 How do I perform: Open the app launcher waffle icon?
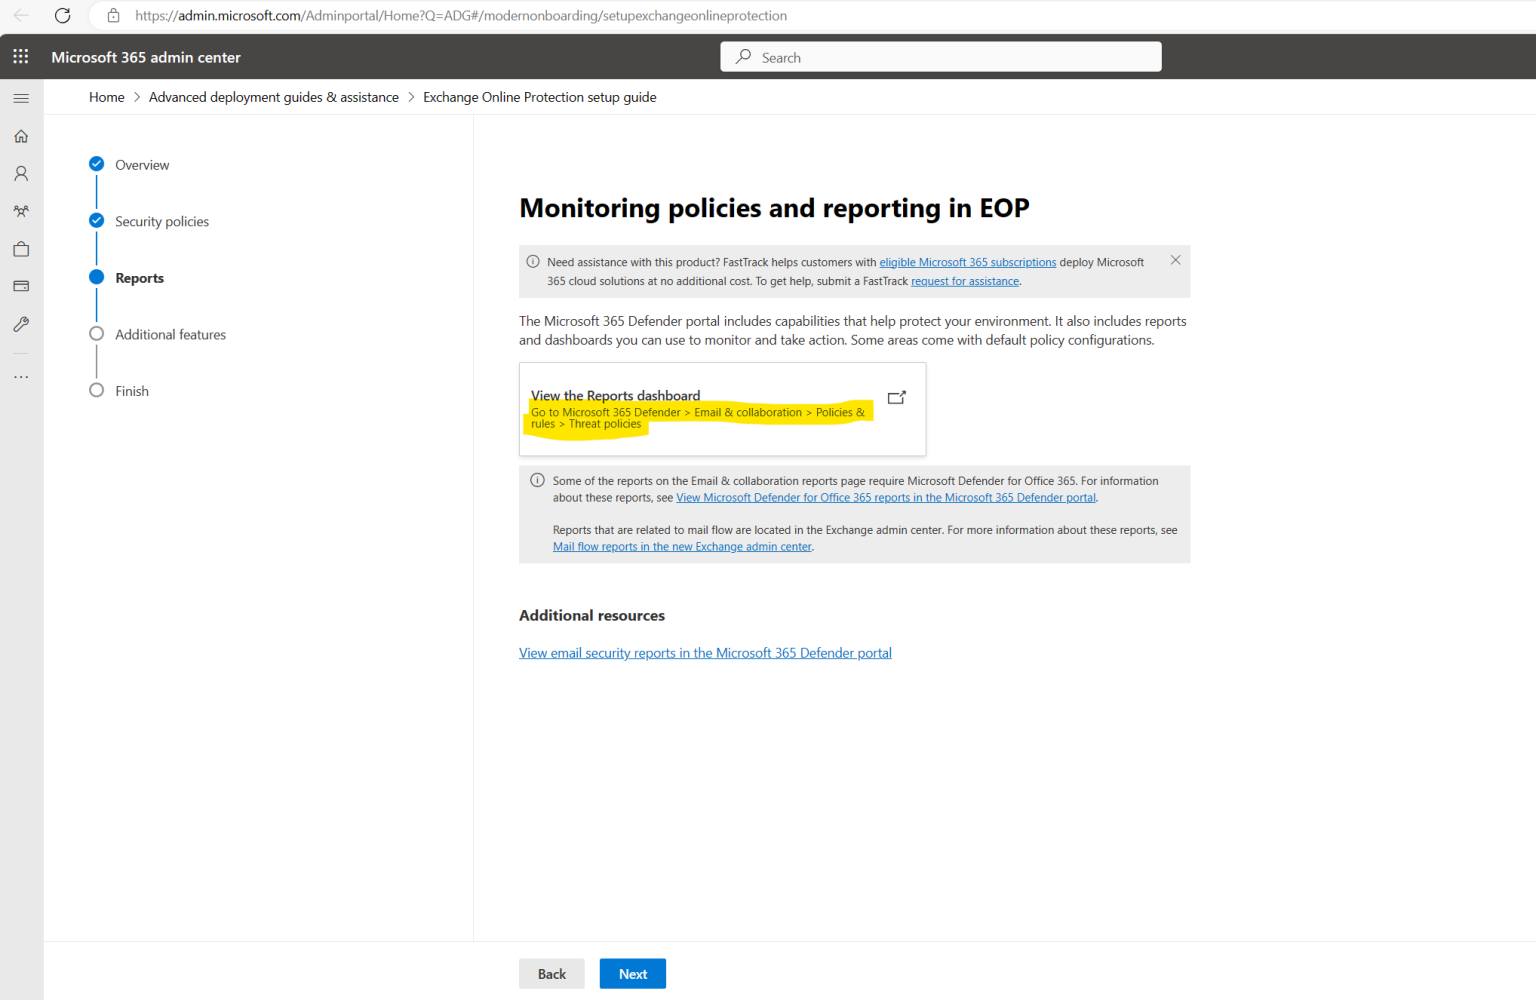[20, 56]
